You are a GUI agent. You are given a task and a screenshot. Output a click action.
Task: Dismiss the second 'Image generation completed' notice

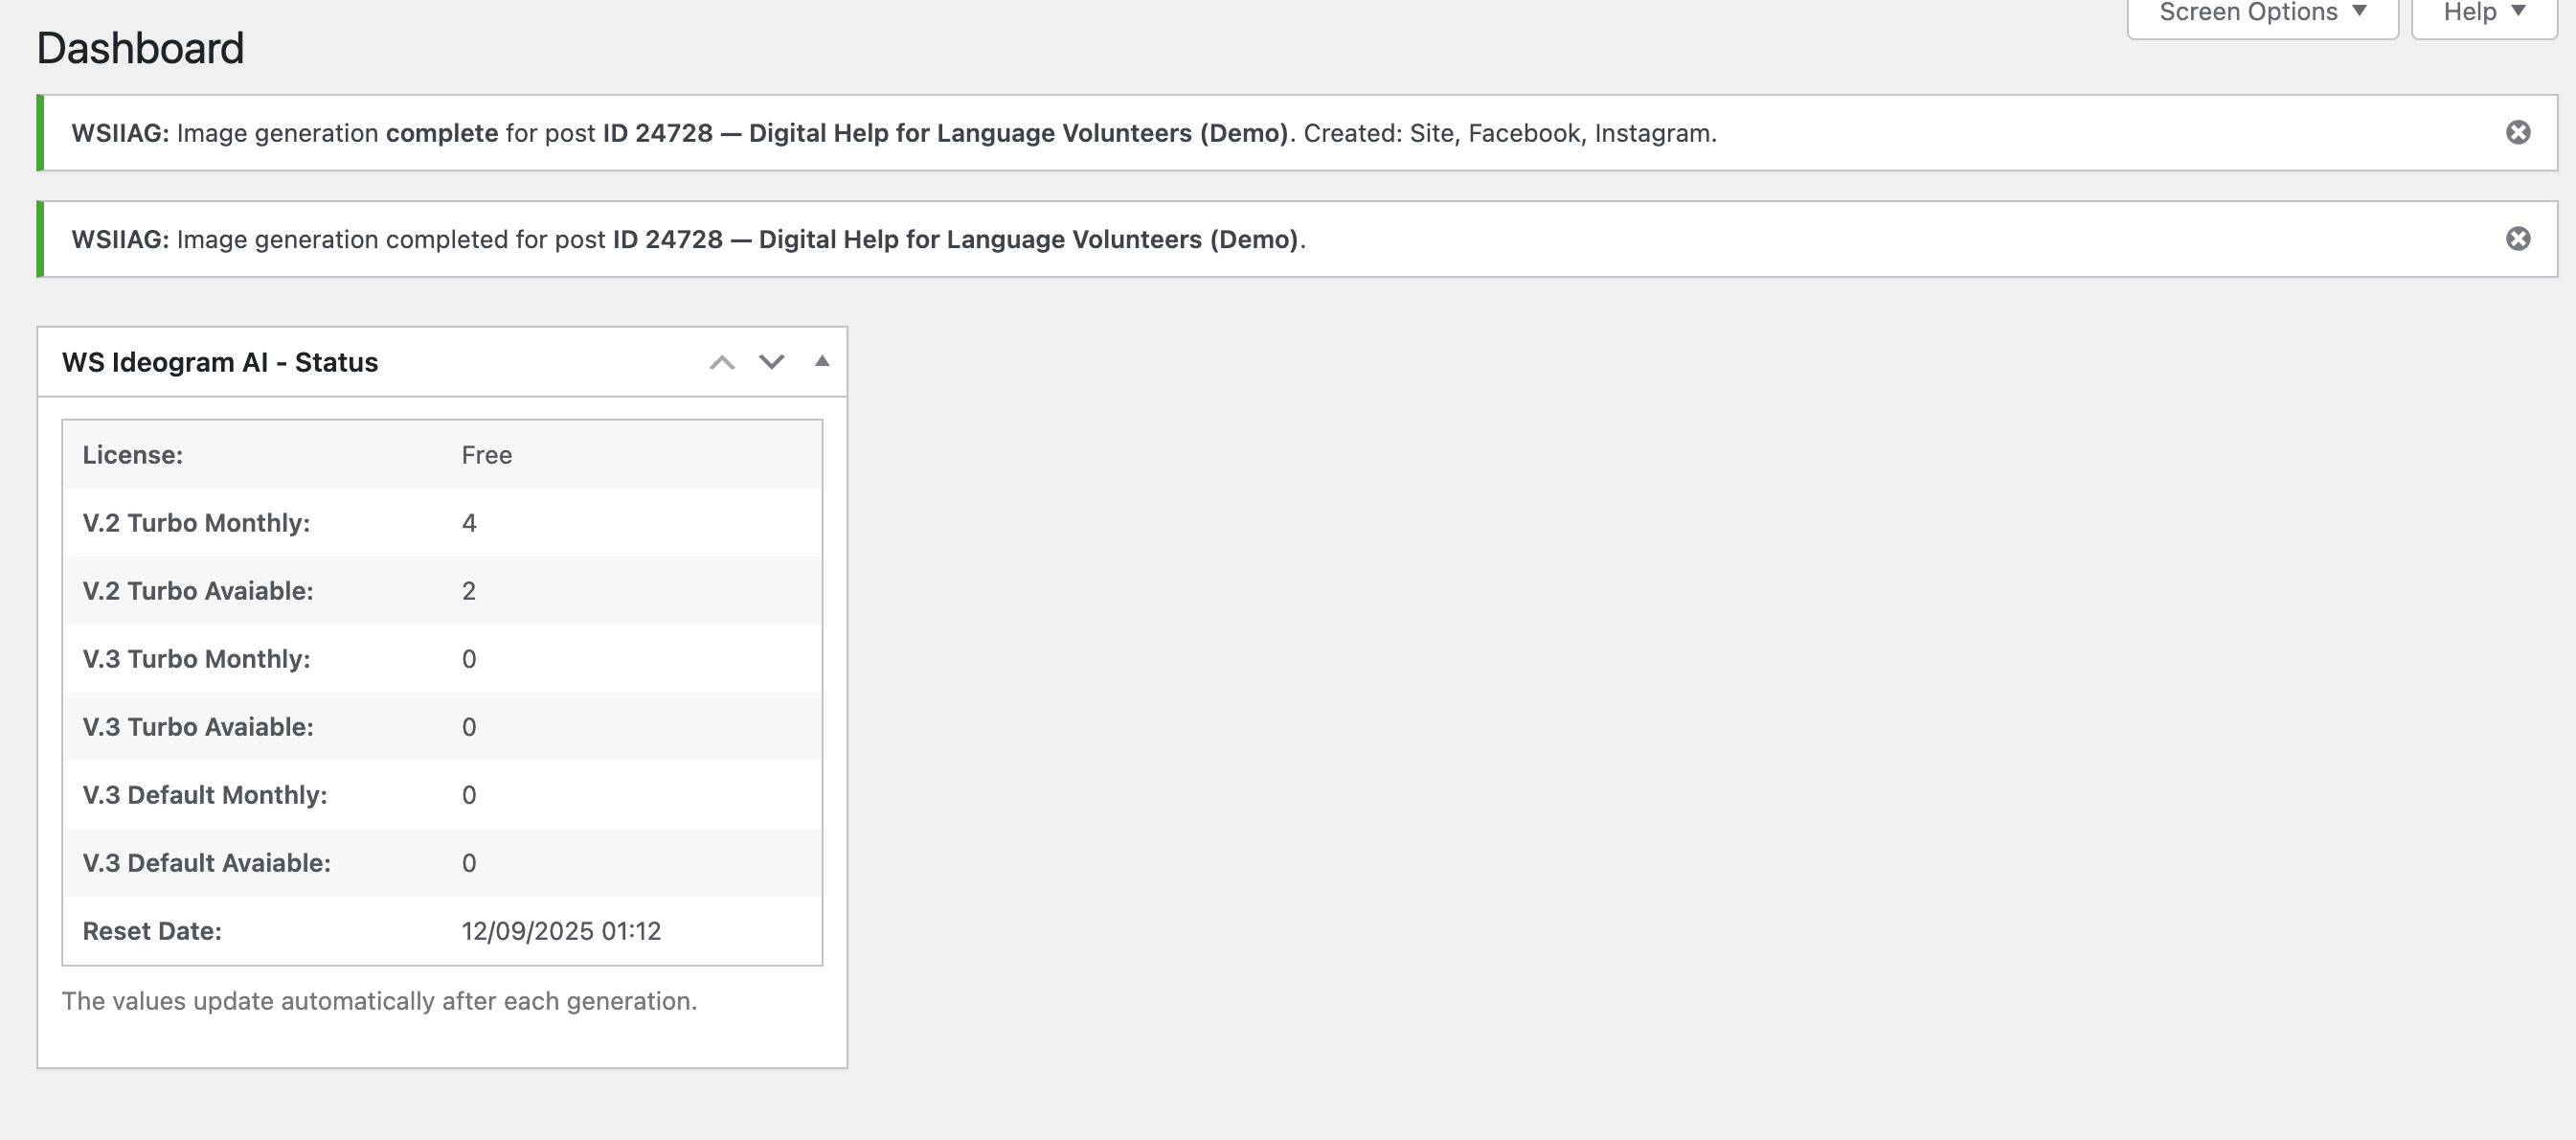pyautogui.click(x=2517, y=239)
